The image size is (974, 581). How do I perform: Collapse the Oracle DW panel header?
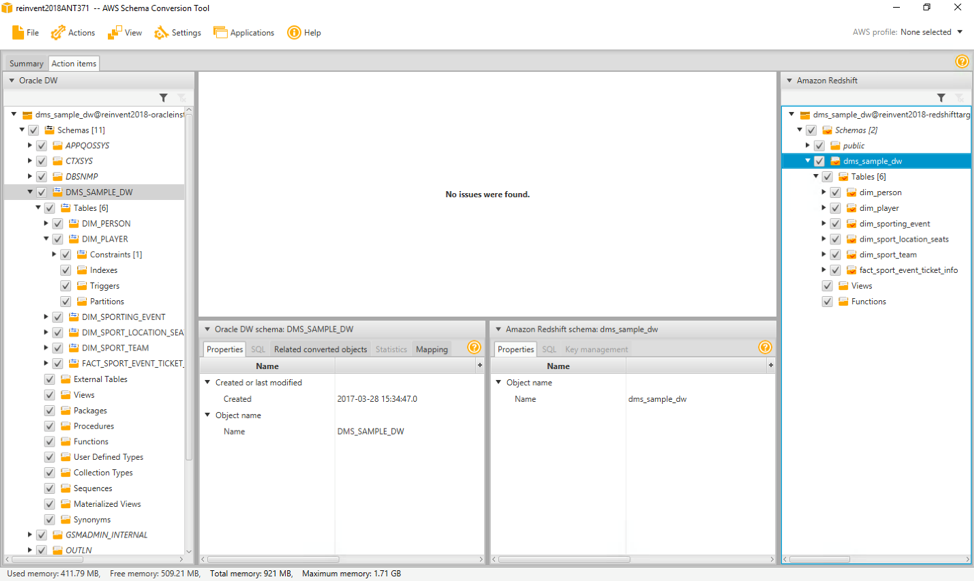click(11, 80)
